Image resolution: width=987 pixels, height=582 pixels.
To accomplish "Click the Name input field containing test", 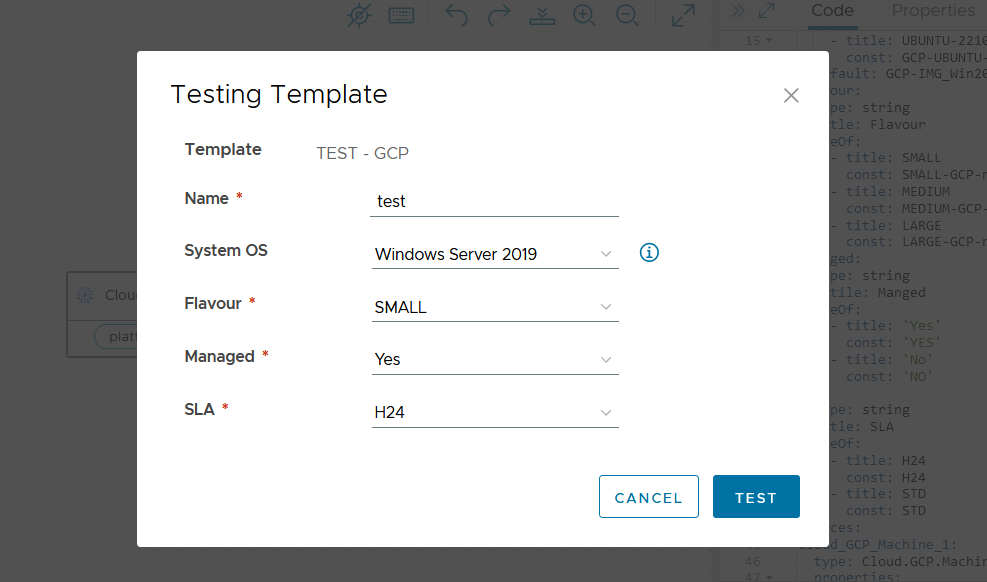I will tap(494, 201).
